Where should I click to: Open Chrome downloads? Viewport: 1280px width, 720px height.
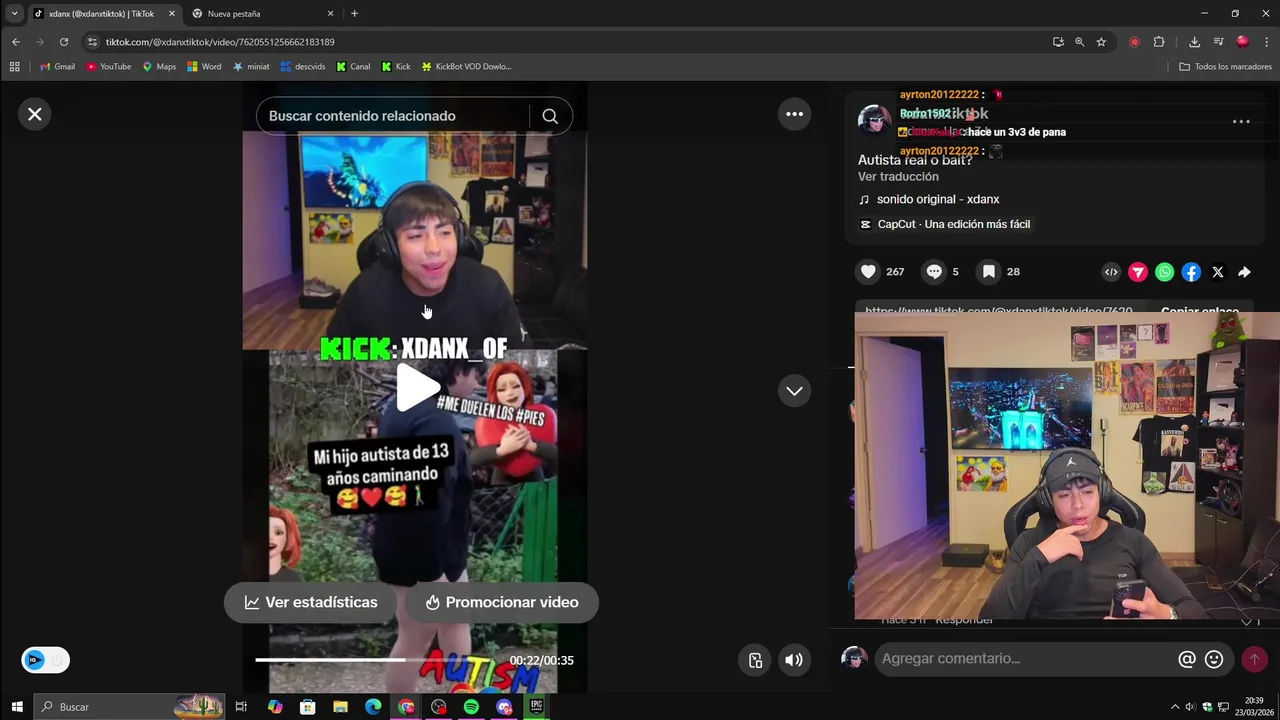1194,42
